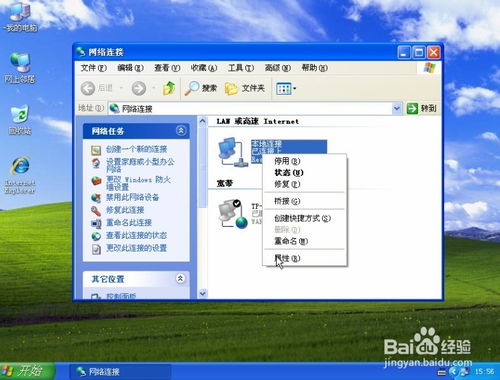Click the Go (转到) button
The width and height of the screenshot is (500, 380).
click(x=422, y=108)
